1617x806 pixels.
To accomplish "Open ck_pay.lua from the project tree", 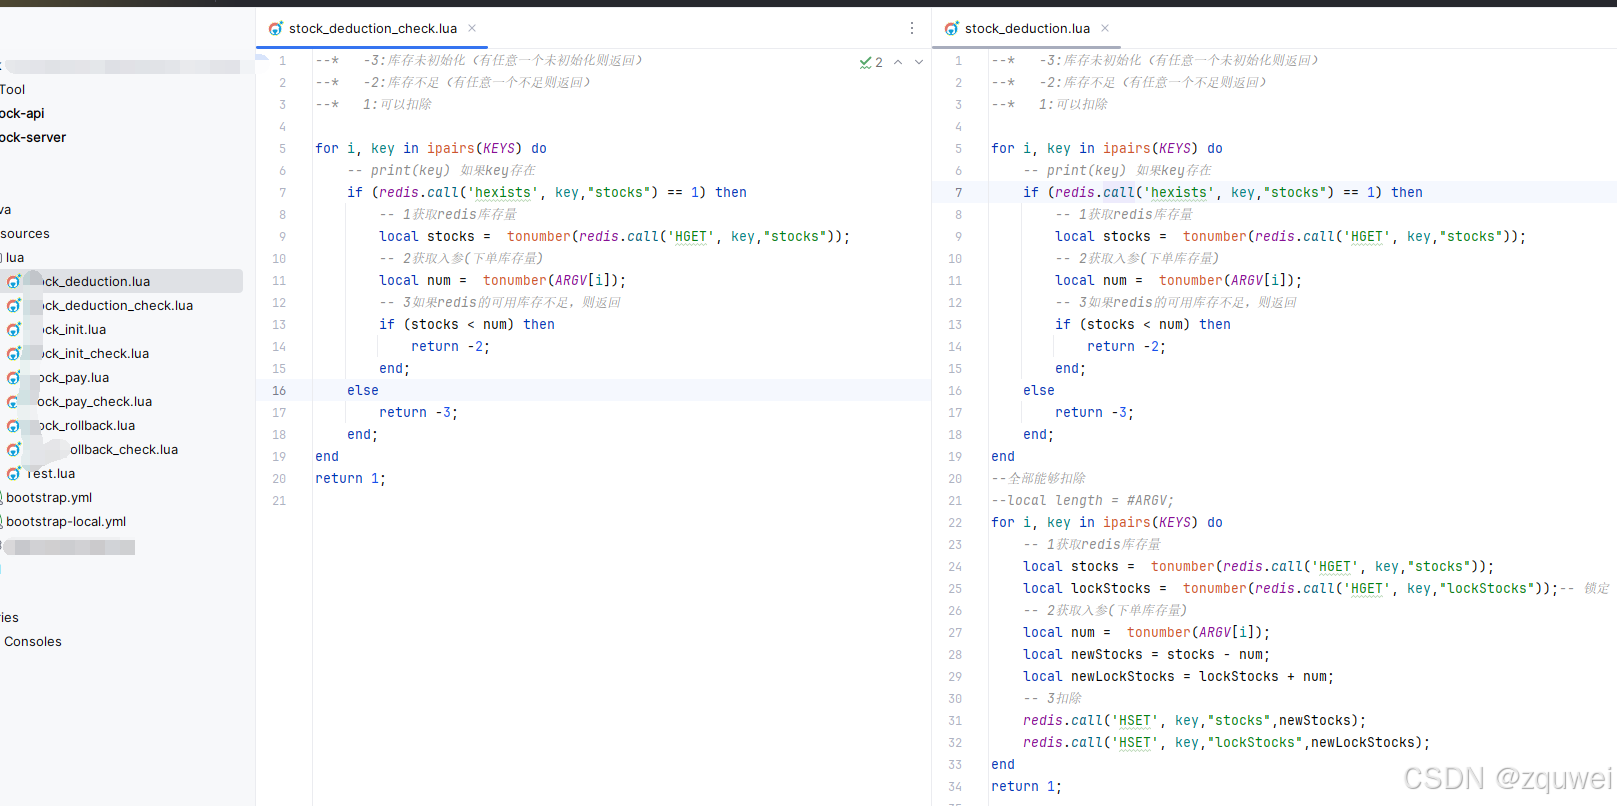I will pos(74,378).
